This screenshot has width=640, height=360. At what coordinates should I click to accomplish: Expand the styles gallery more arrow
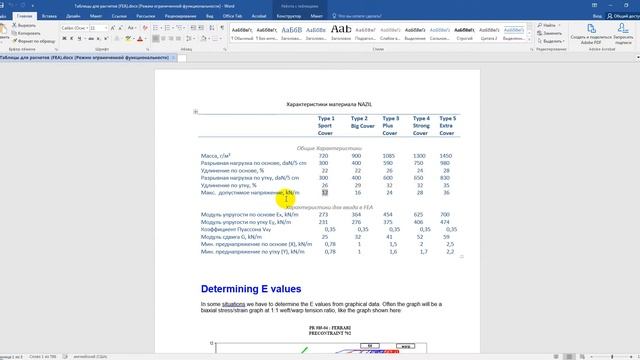point(529,40)
